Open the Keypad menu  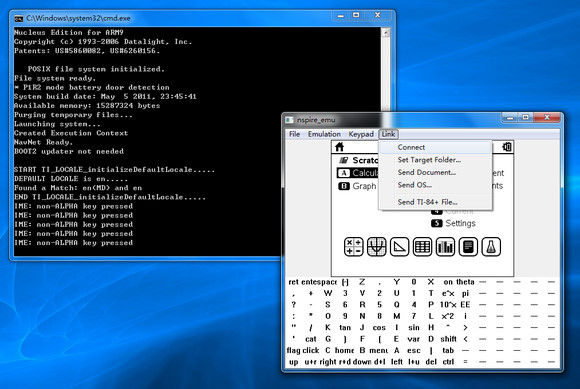pos(361,134)
